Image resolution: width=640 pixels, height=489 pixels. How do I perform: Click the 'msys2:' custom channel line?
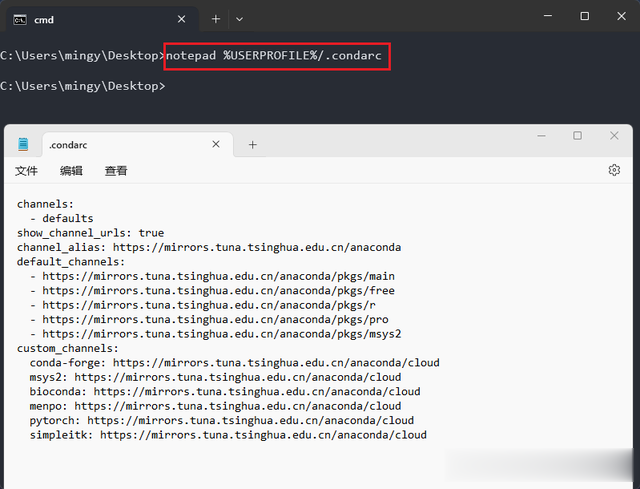pyautogui.click(x=216, y=377)
